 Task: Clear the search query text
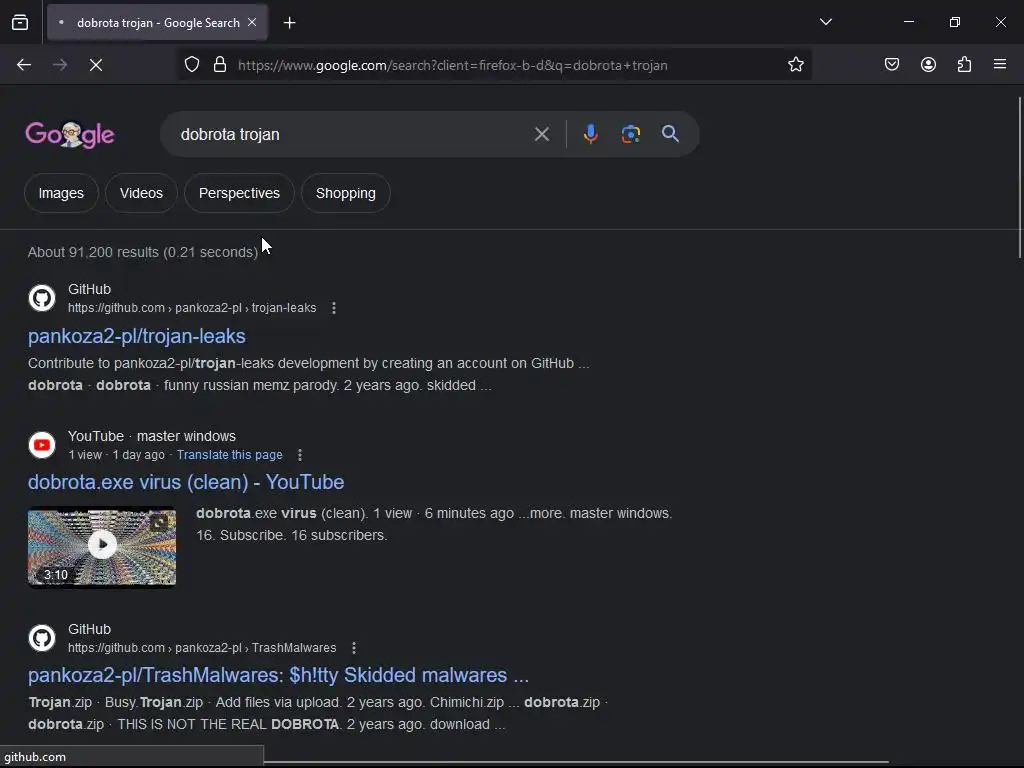[541, 134]
